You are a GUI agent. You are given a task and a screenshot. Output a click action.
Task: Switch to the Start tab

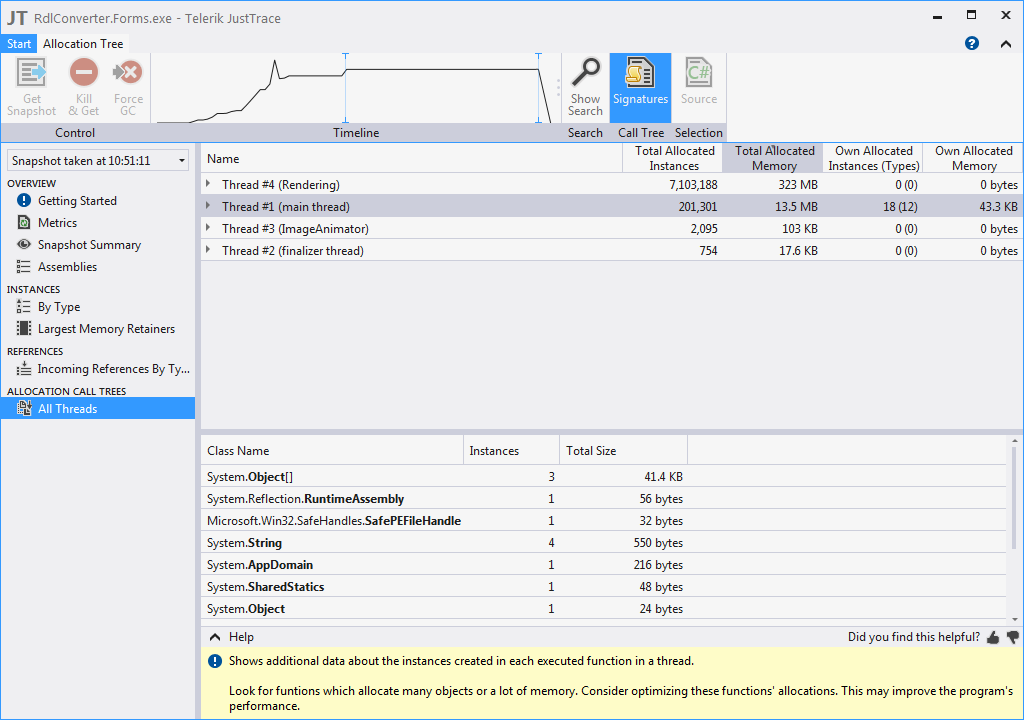(19, 44)
